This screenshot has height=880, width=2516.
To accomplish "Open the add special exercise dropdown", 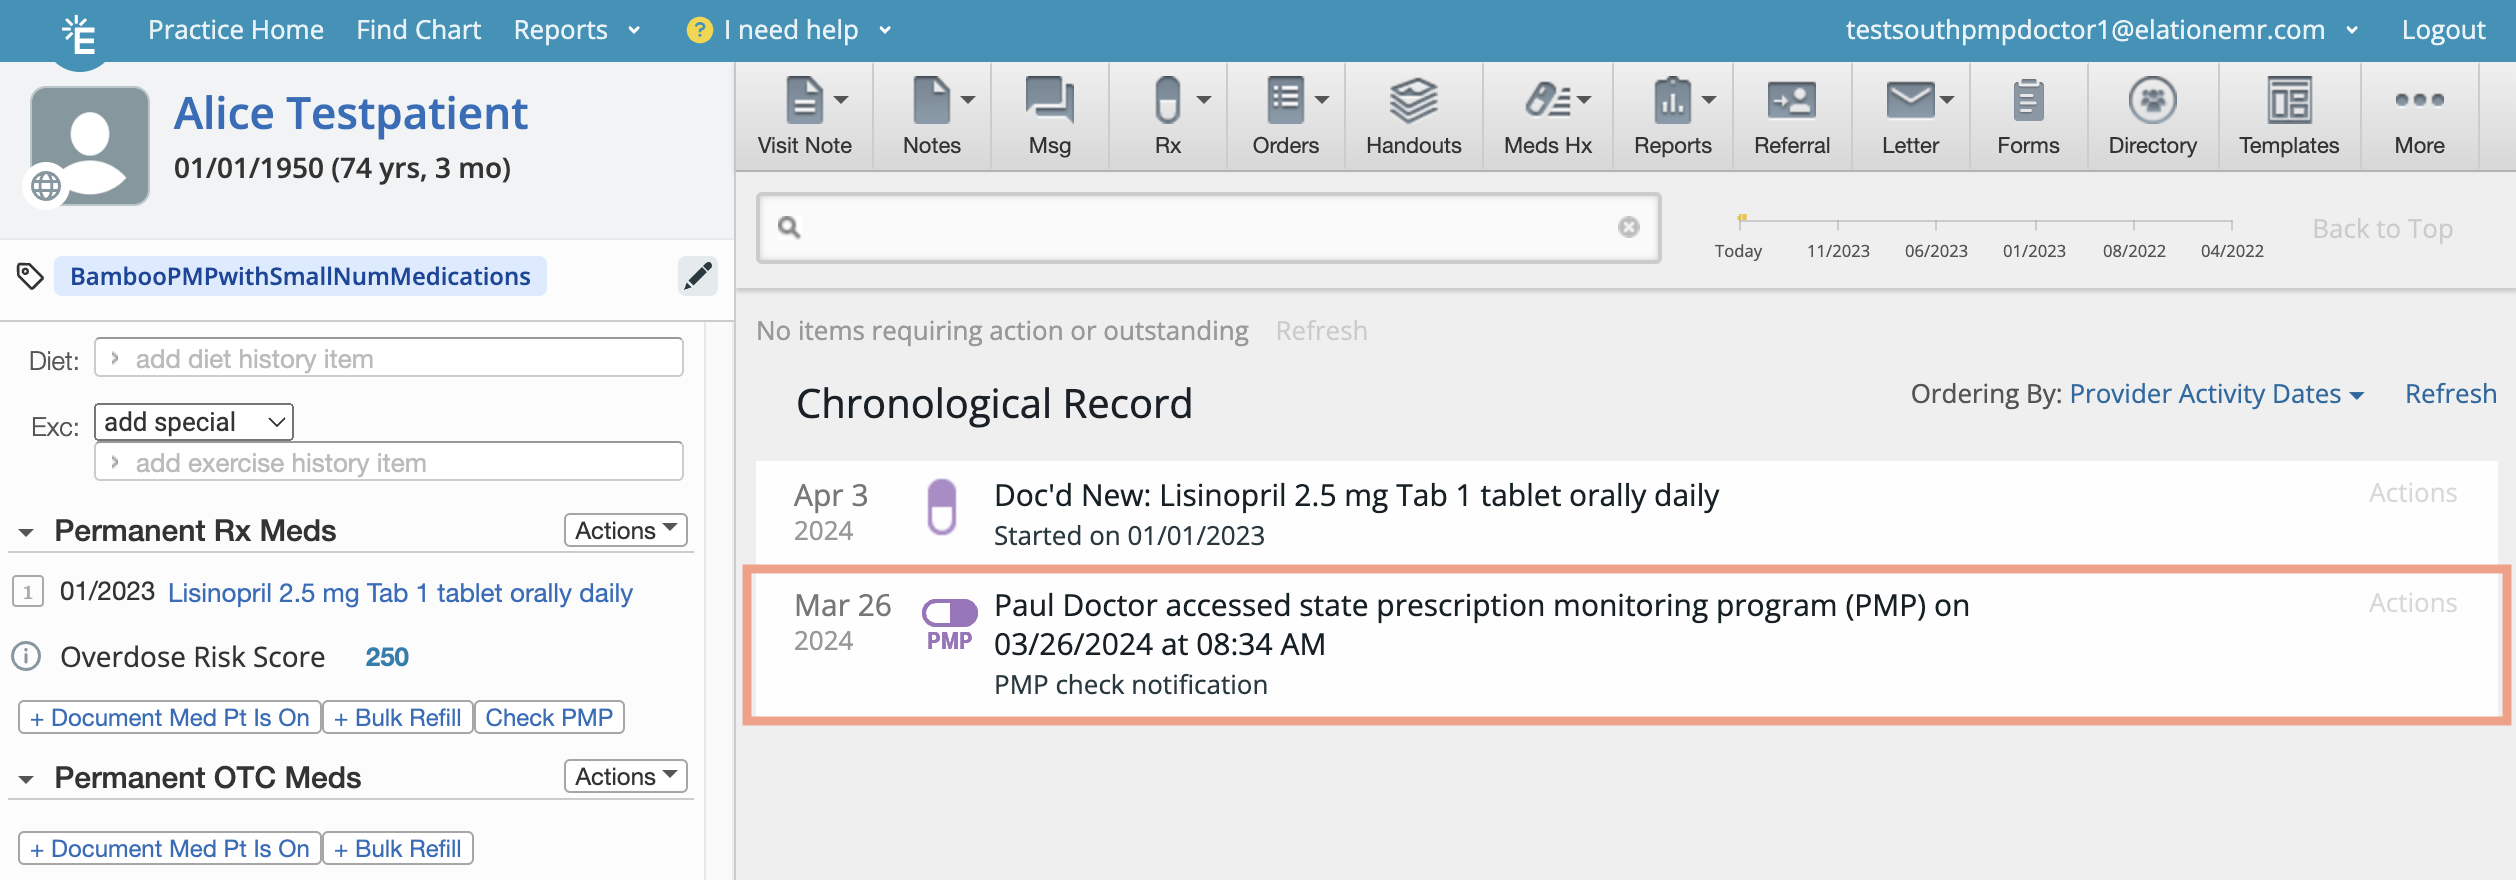I will 194,422.
